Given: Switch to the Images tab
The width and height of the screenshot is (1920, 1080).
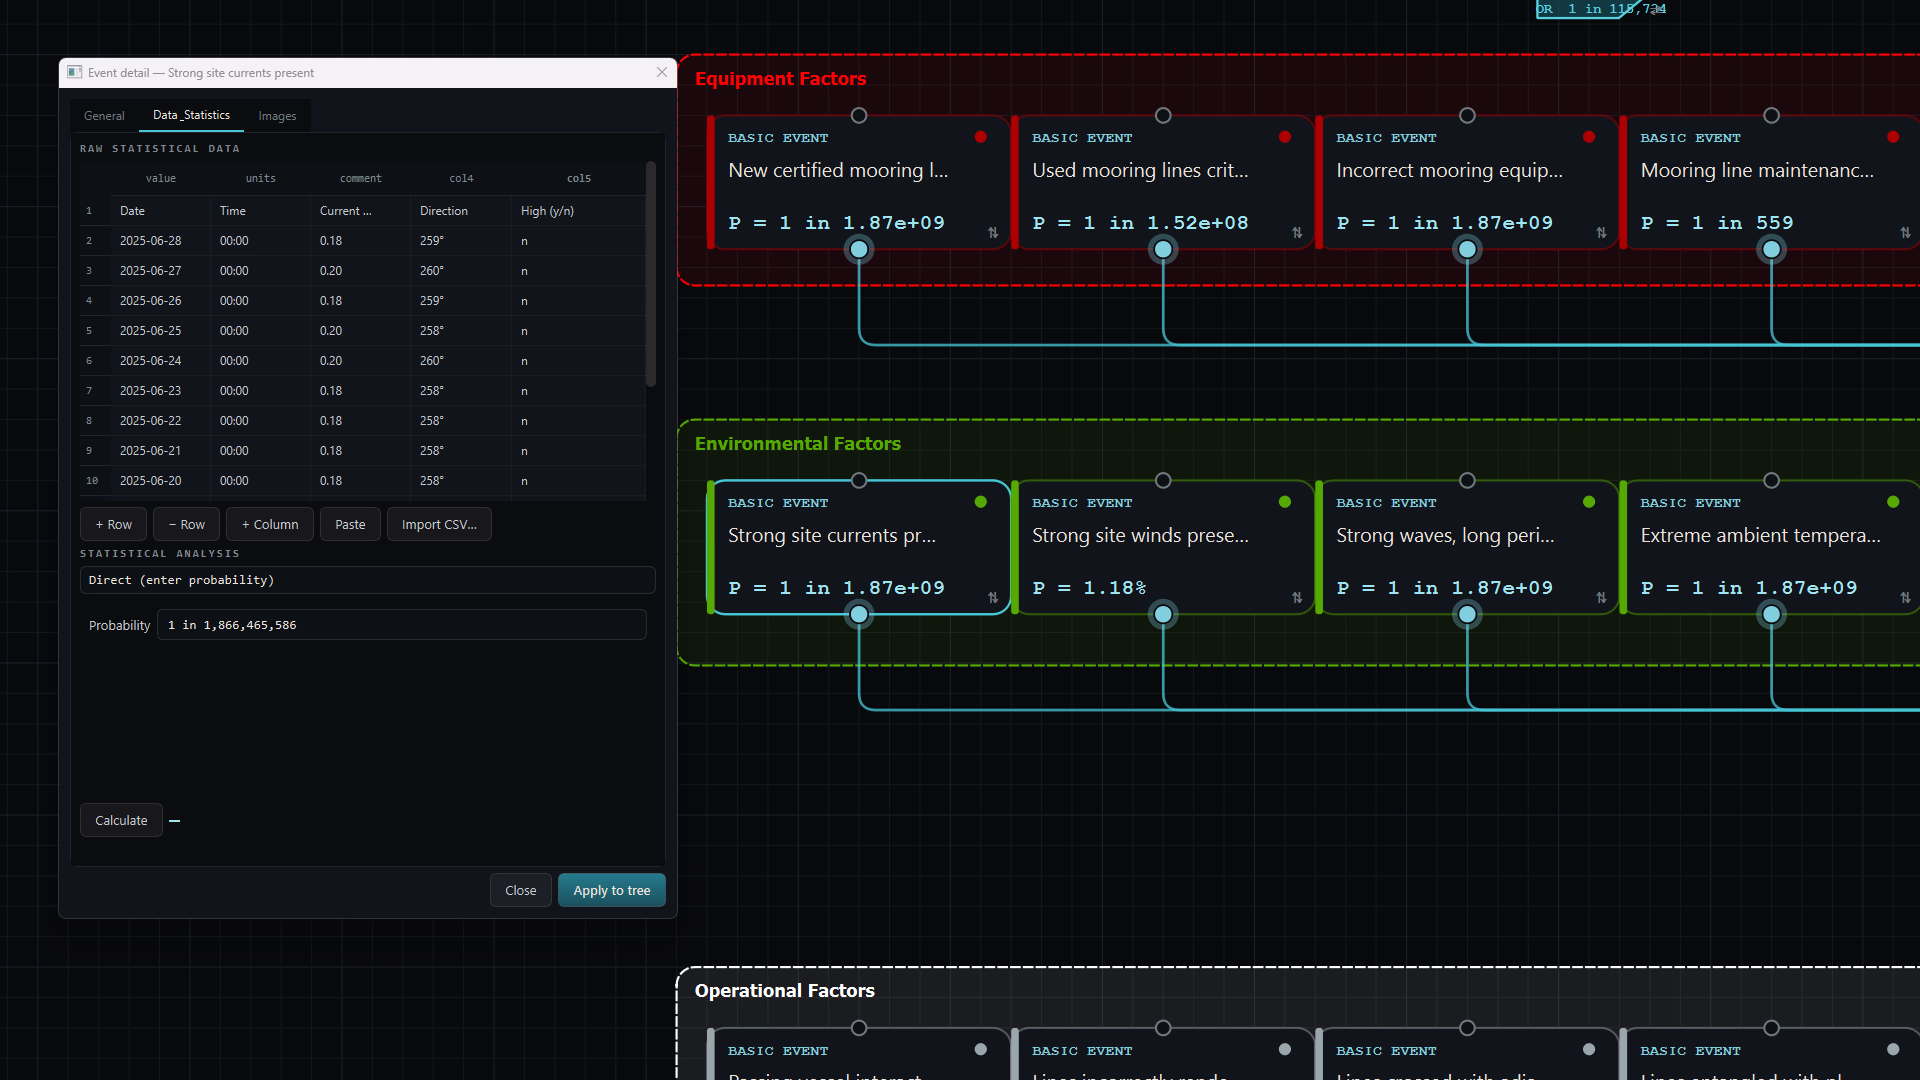Looking at the screenshot, I should 277,116.
